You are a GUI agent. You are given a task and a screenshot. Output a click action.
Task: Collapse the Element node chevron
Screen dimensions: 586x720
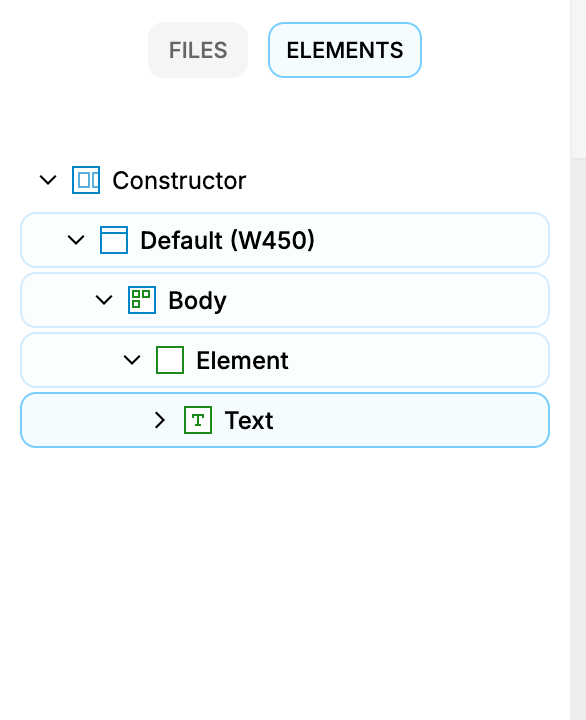[132, 360]
